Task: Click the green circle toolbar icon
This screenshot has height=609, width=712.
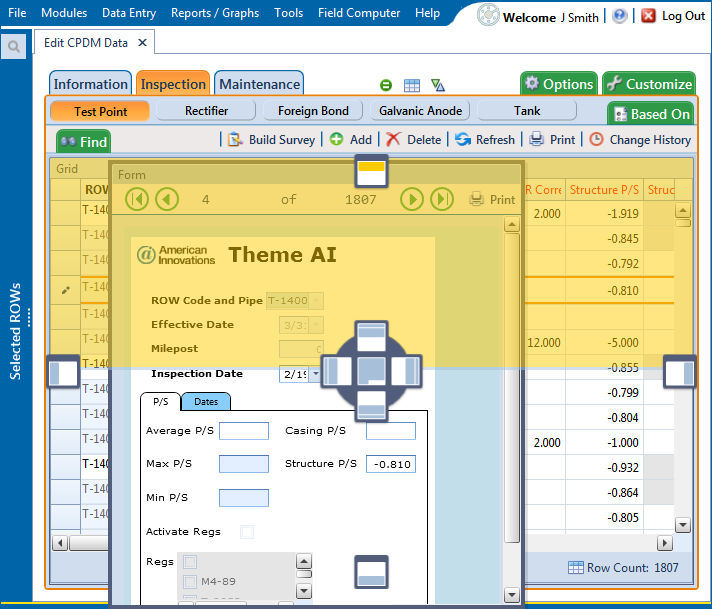Action: click(x=386, y=85)
